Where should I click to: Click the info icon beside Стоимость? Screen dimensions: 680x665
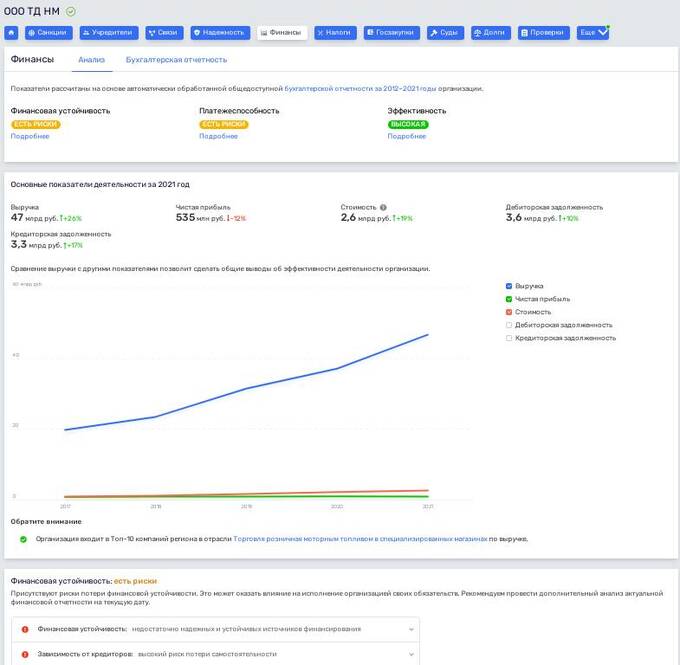click(x=383, y=207)
